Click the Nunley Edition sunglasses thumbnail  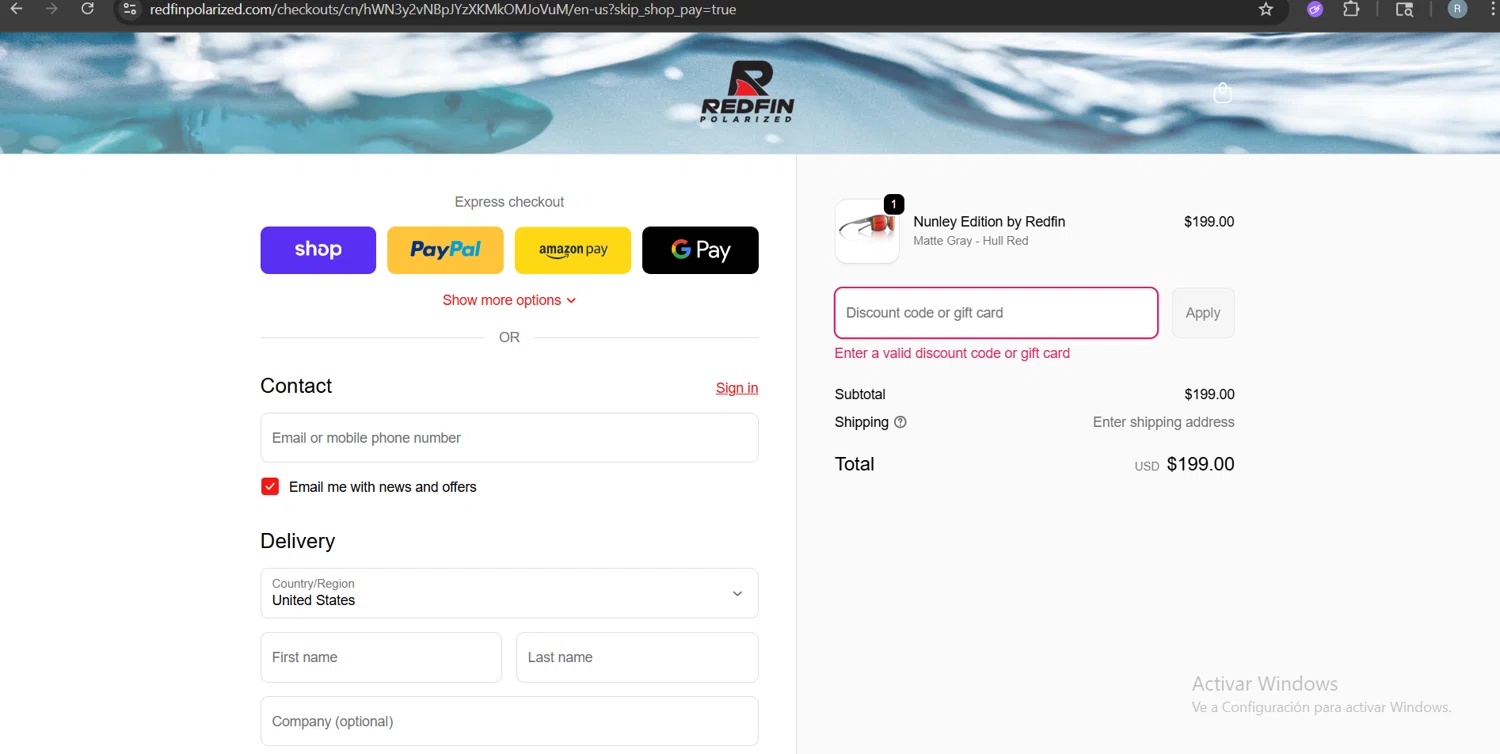[x=867, y=231]
